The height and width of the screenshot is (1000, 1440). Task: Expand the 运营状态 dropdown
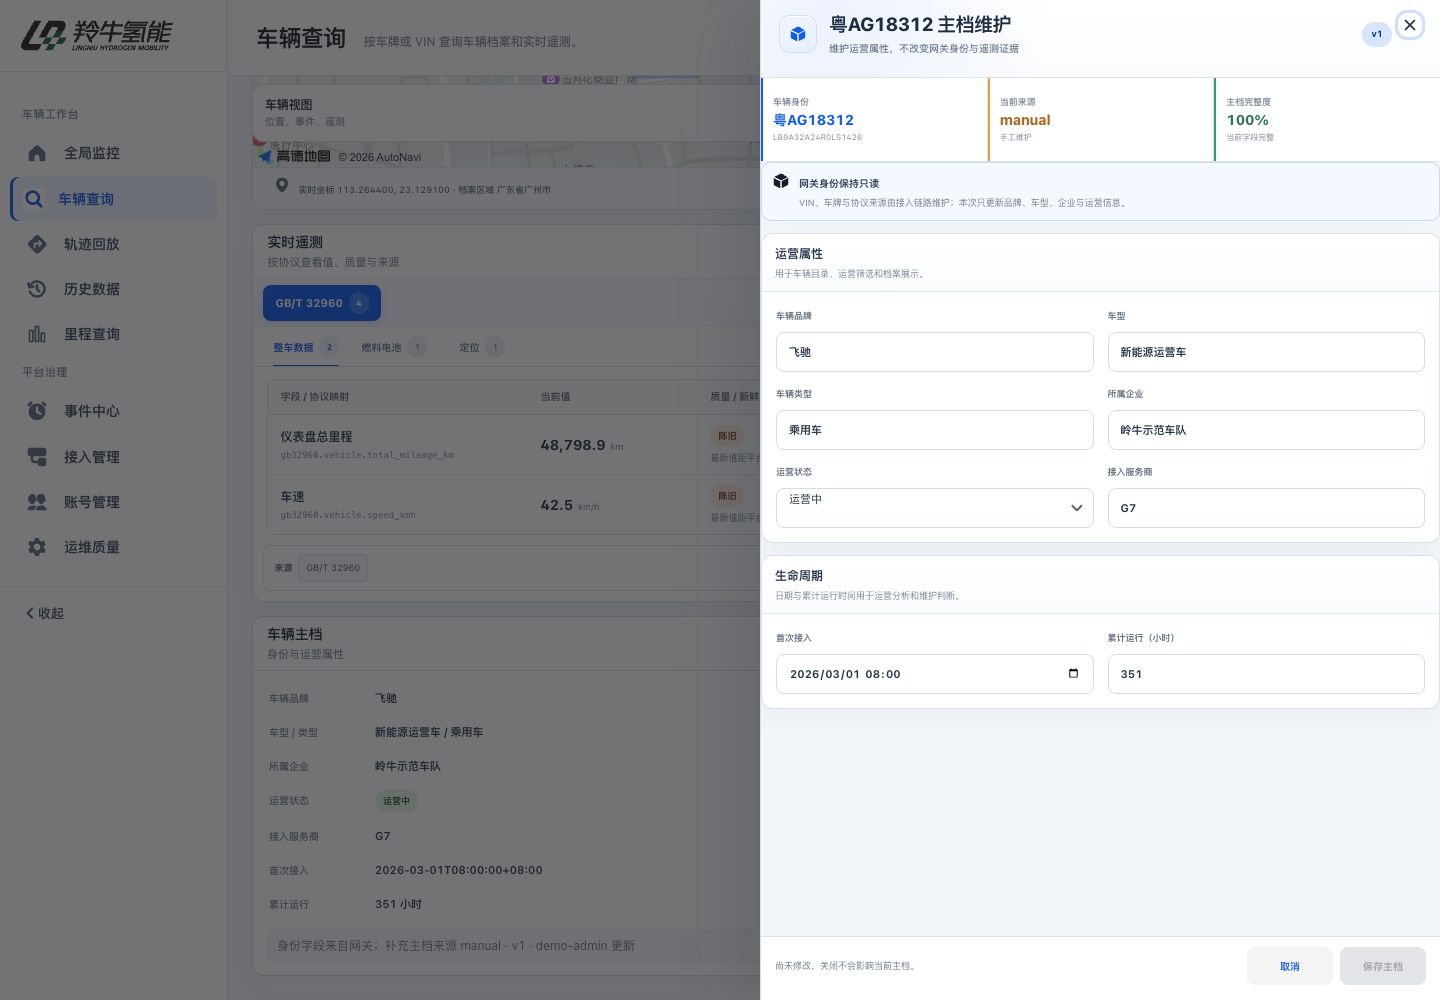934,508
